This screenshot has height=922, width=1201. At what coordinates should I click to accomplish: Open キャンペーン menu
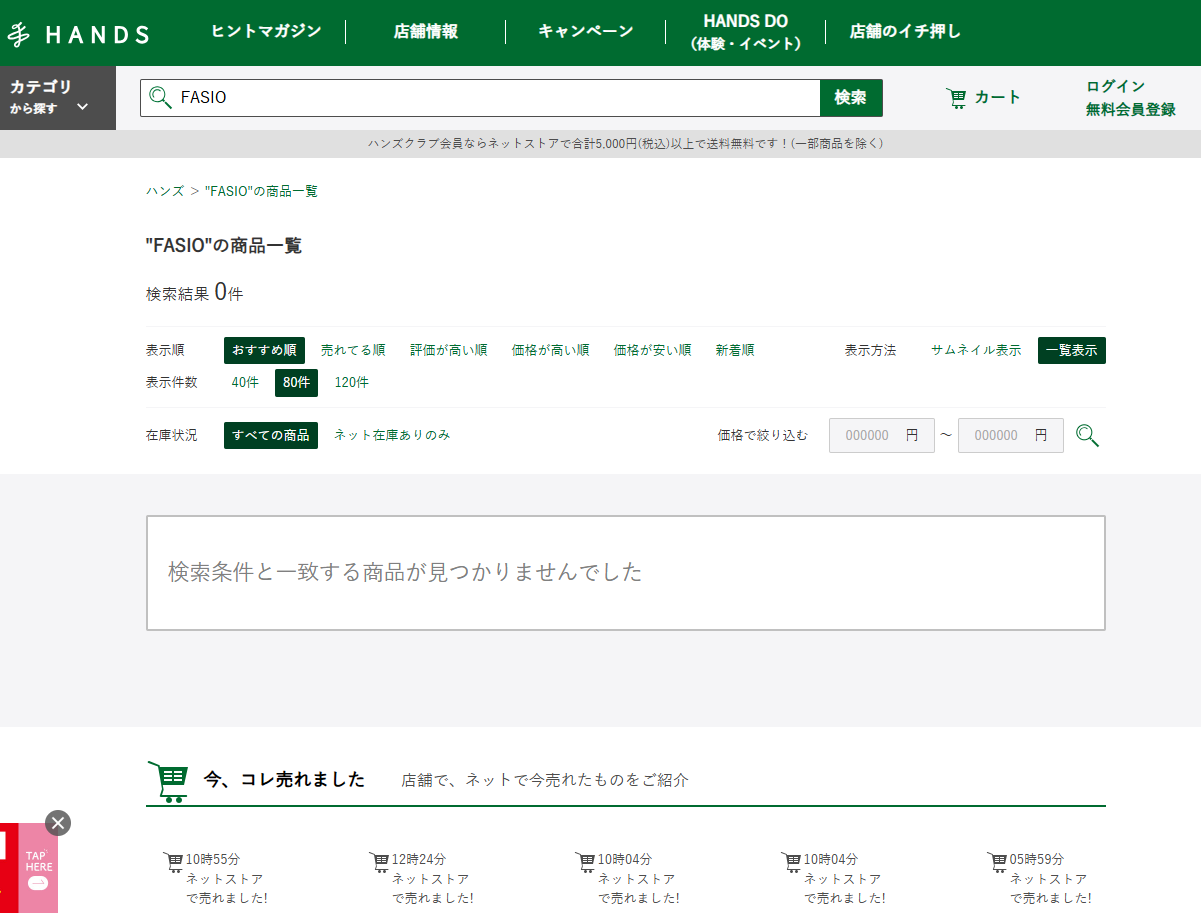click(x=586, y=31)
